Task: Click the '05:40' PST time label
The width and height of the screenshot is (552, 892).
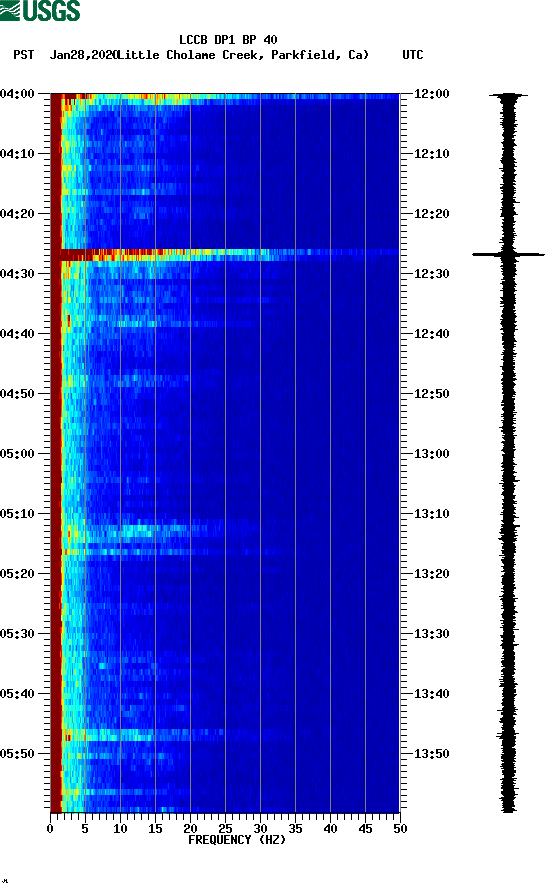Action: (x=17, y=693)
